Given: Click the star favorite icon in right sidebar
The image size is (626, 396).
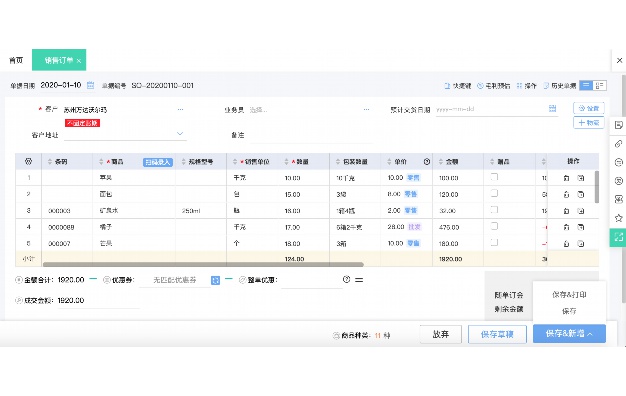Looking at the screenshot, I should click(x=618, y=218).
